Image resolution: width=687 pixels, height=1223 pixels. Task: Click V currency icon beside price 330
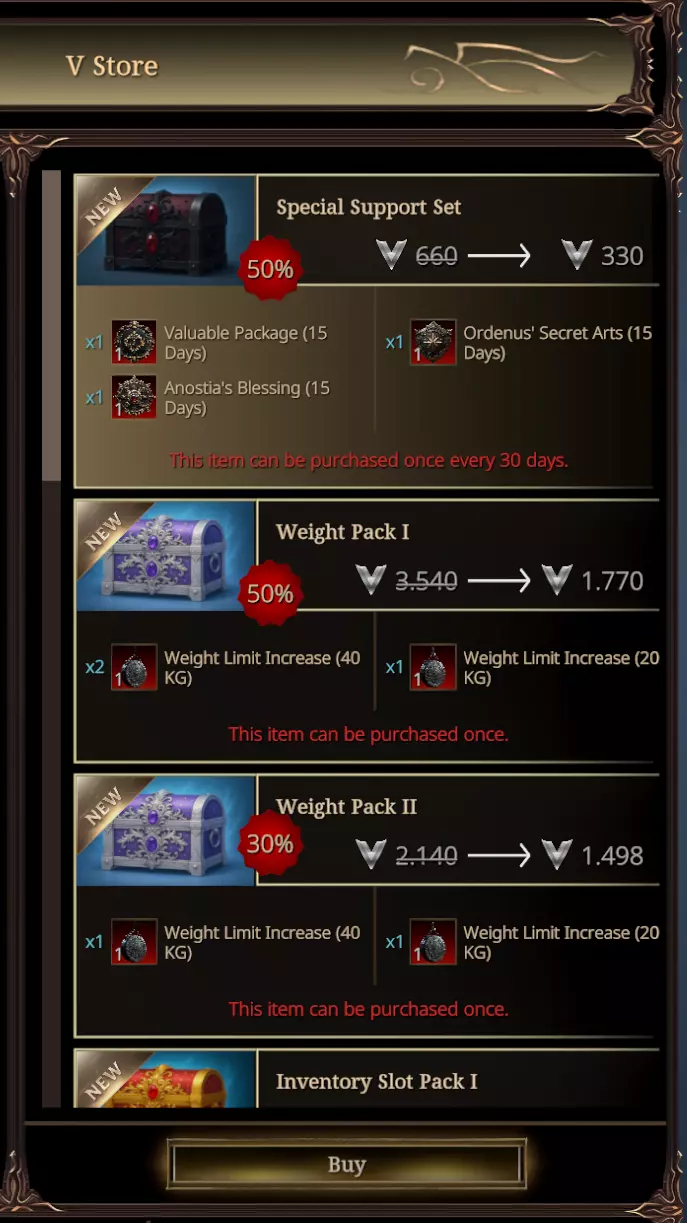[577, 255]
